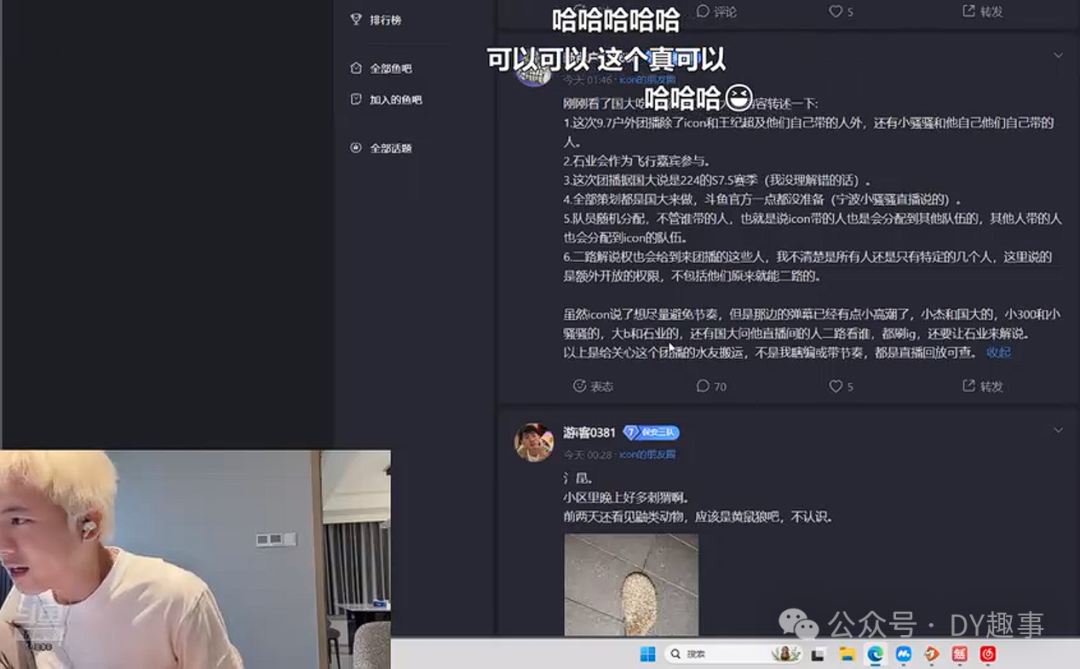The image size is (1080, 669).
Task: Open the Windows Start menu
Action: 647,654
